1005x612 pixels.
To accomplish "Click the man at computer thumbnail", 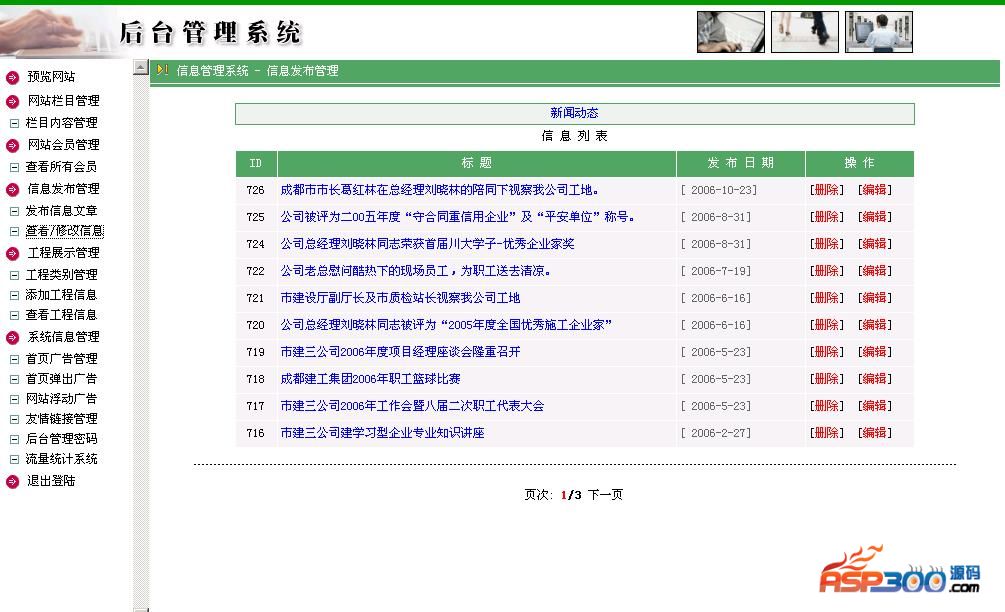I will (879, 32).
